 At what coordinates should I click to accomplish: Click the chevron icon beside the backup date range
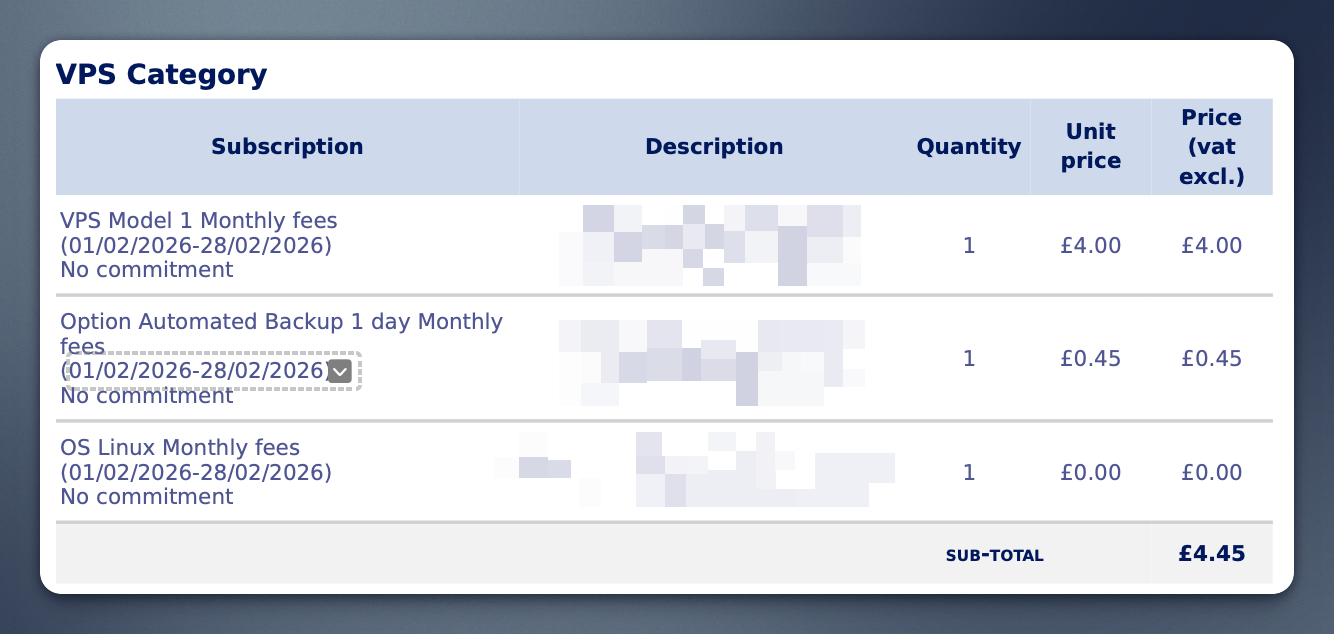[340, 371]
